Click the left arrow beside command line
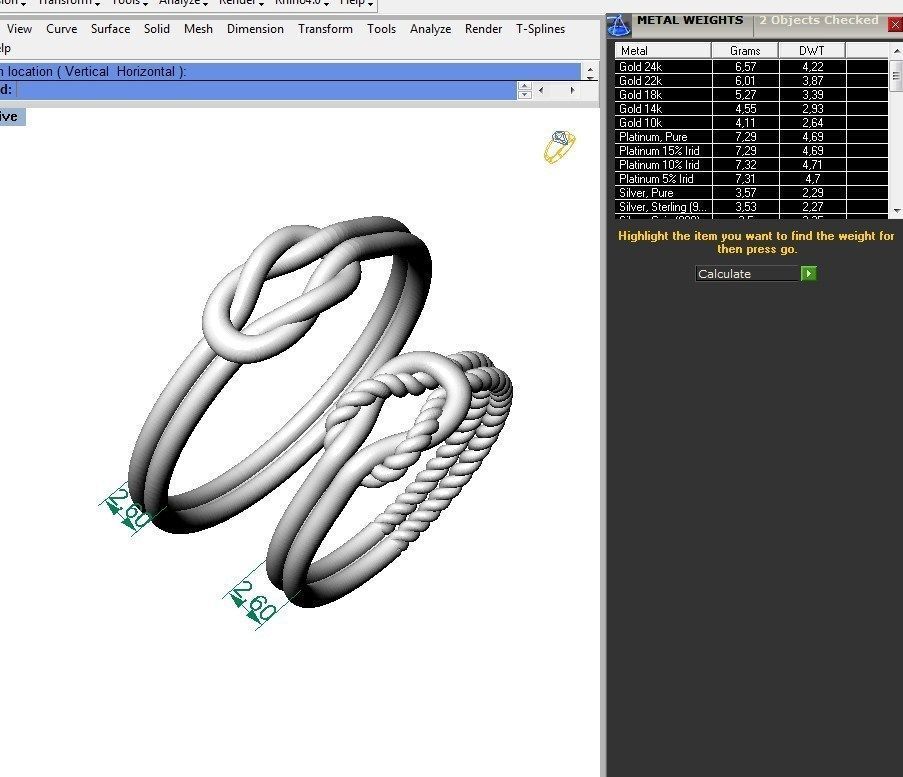The height and width of the screenshot is (777, 903). pyautogui.click(x=541, y=90)
